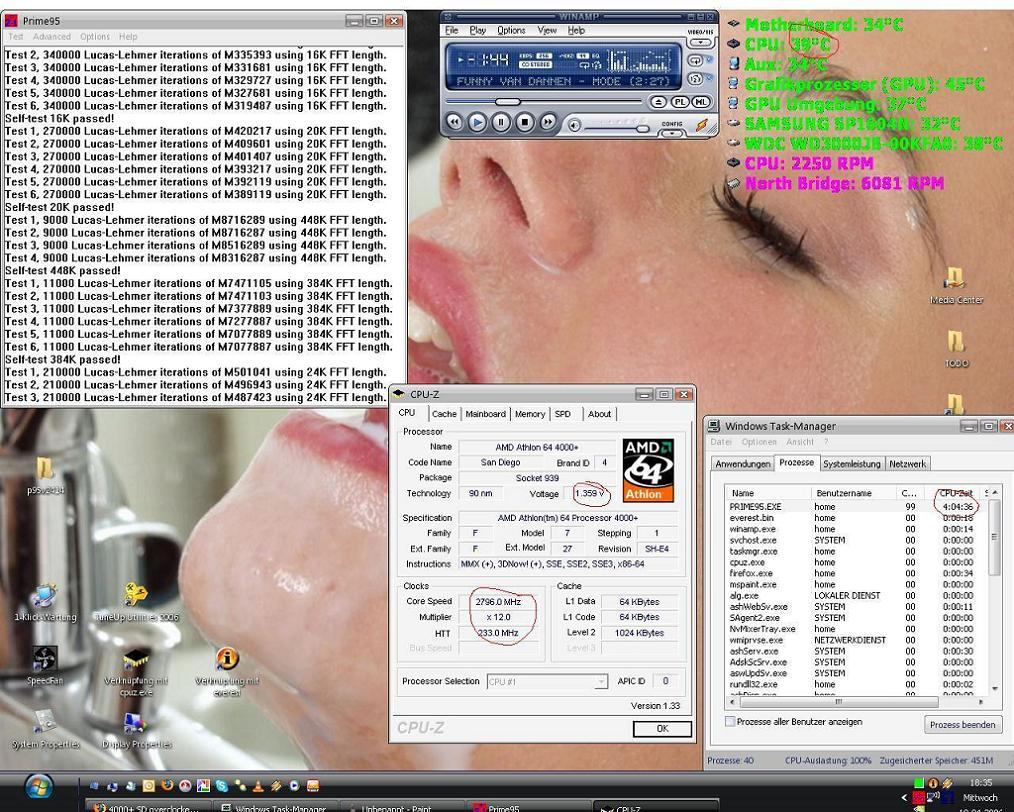Image resolution: width=1014 pixels, height=812 pixels.
Task: Stop playback in Winamp
Action: click(x=524, y=122)
